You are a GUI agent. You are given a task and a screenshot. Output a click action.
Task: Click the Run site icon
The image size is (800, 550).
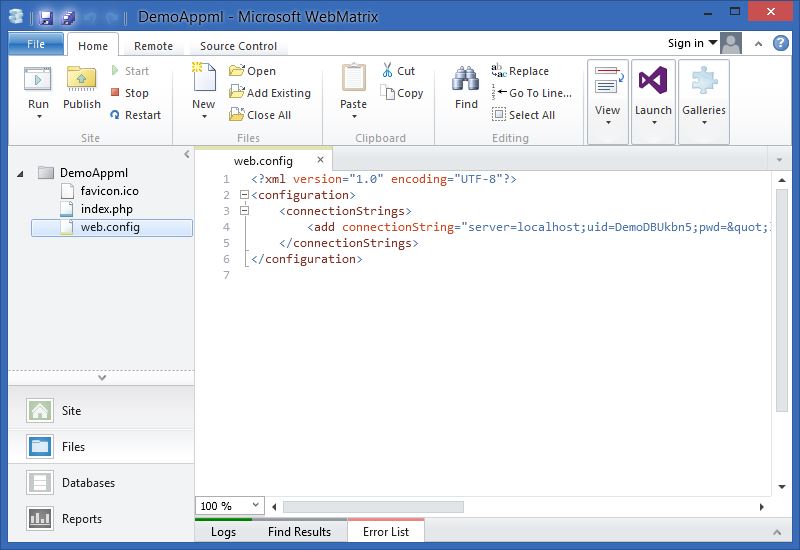point(38,79)
